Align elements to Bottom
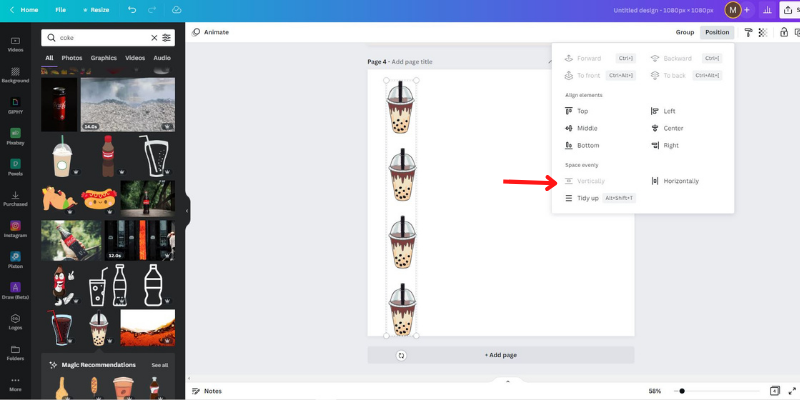Viewport: 800px width, 400px height. point(582,145)
